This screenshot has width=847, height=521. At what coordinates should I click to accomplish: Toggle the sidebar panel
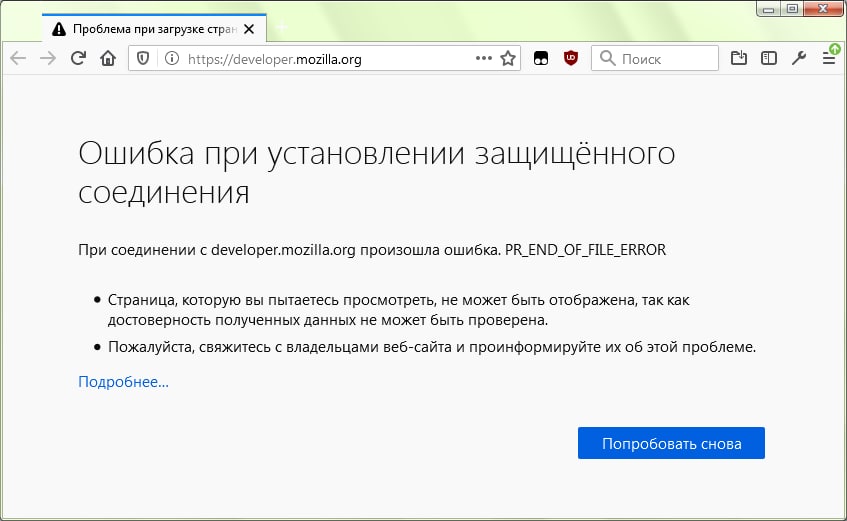pyautogui.click(x=769, y=58)
